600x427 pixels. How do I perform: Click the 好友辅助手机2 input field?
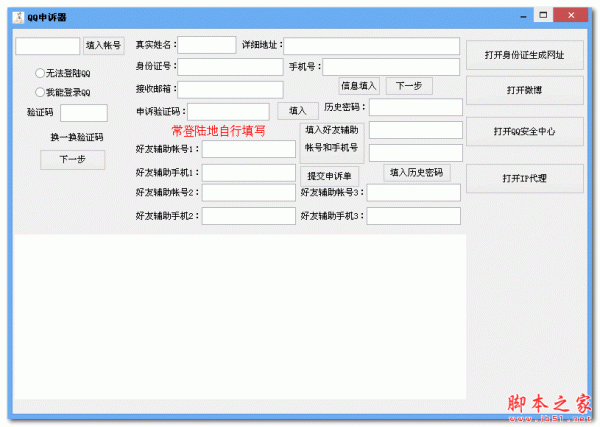tap(249, 216)
